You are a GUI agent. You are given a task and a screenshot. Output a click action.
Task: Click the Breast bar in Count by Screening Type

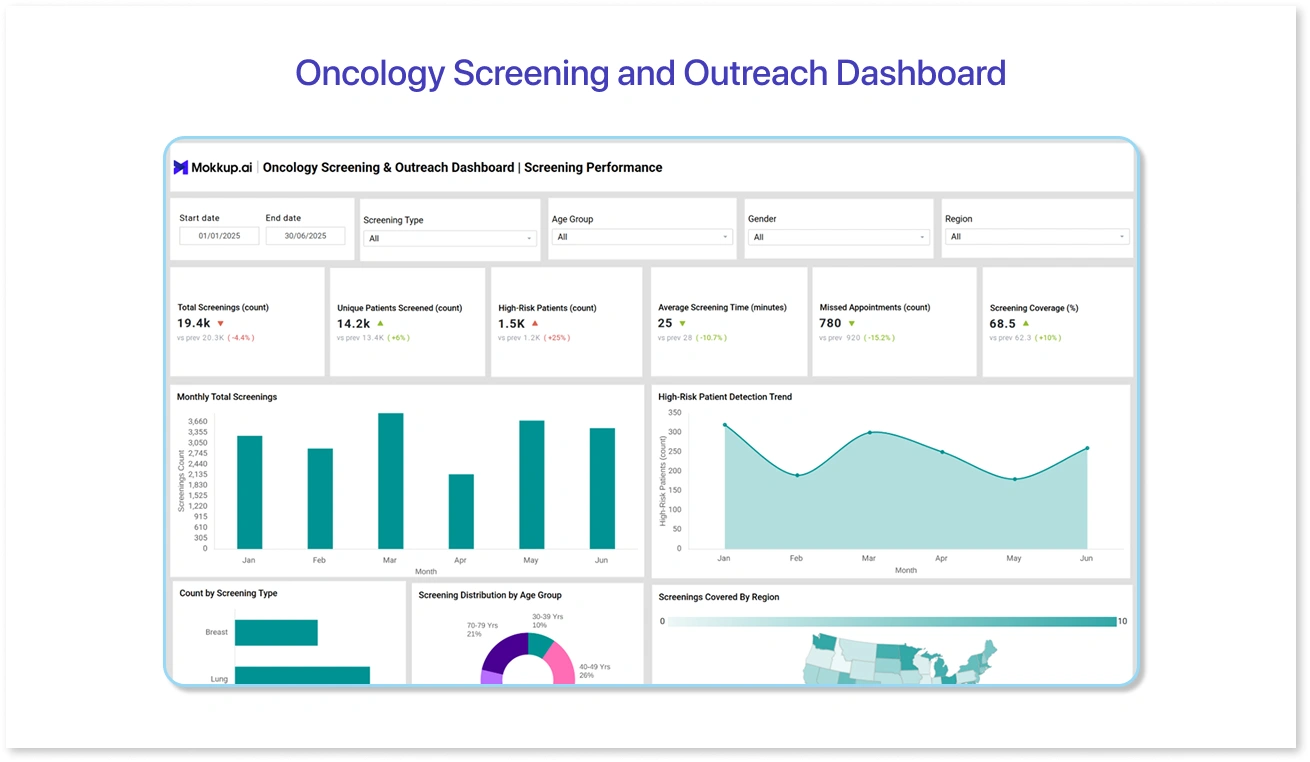pos(276,633)
